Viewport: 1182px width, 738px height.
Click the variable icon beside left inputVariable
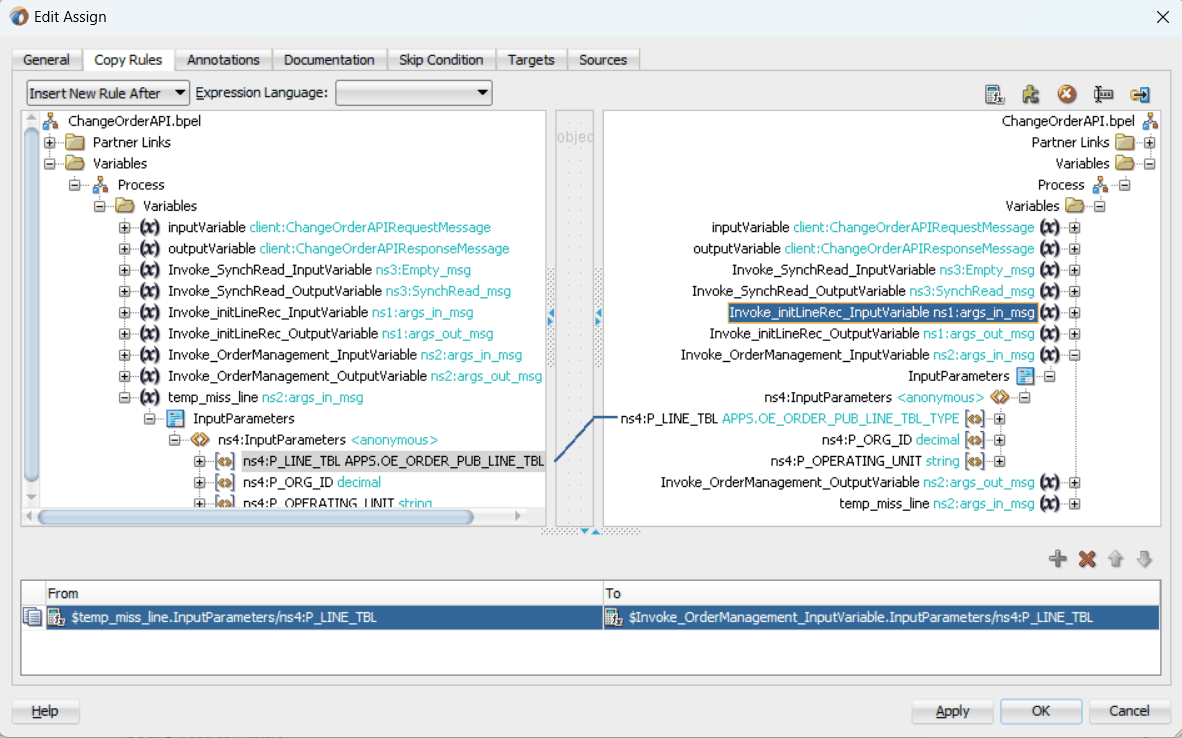tap(149, 227)
